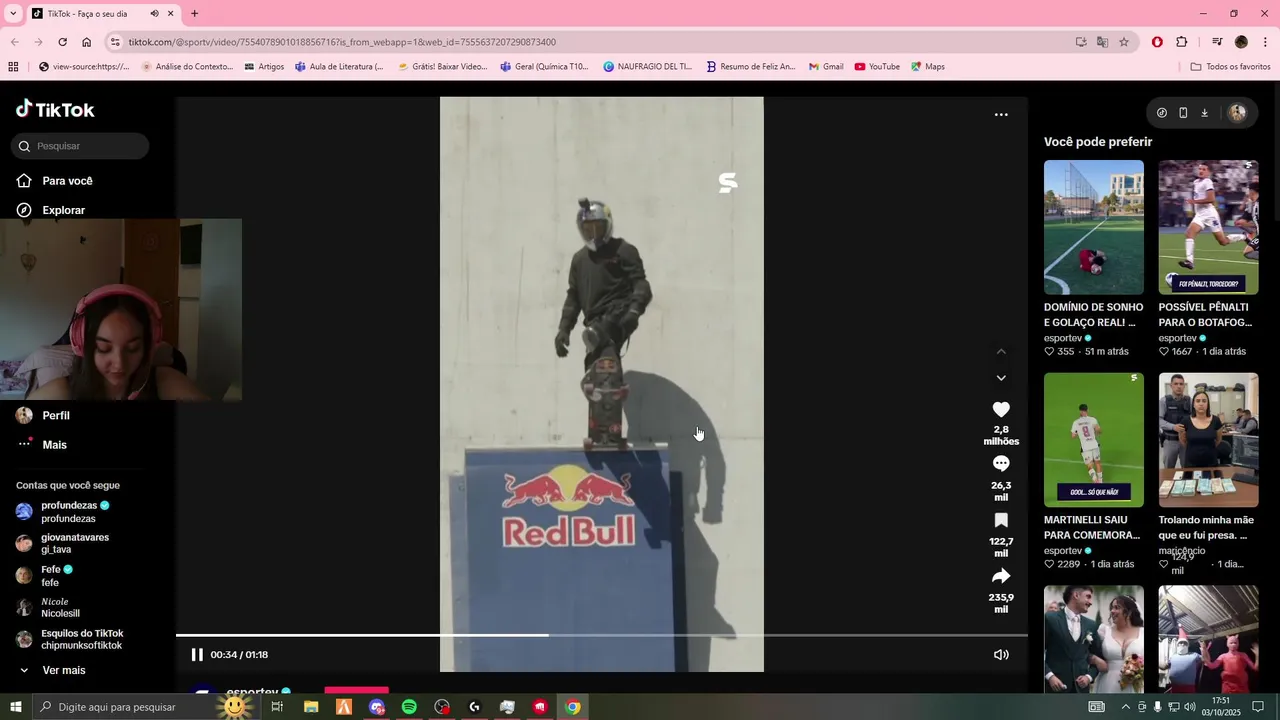Bookmark this page with star icon

click(1124, 42)
